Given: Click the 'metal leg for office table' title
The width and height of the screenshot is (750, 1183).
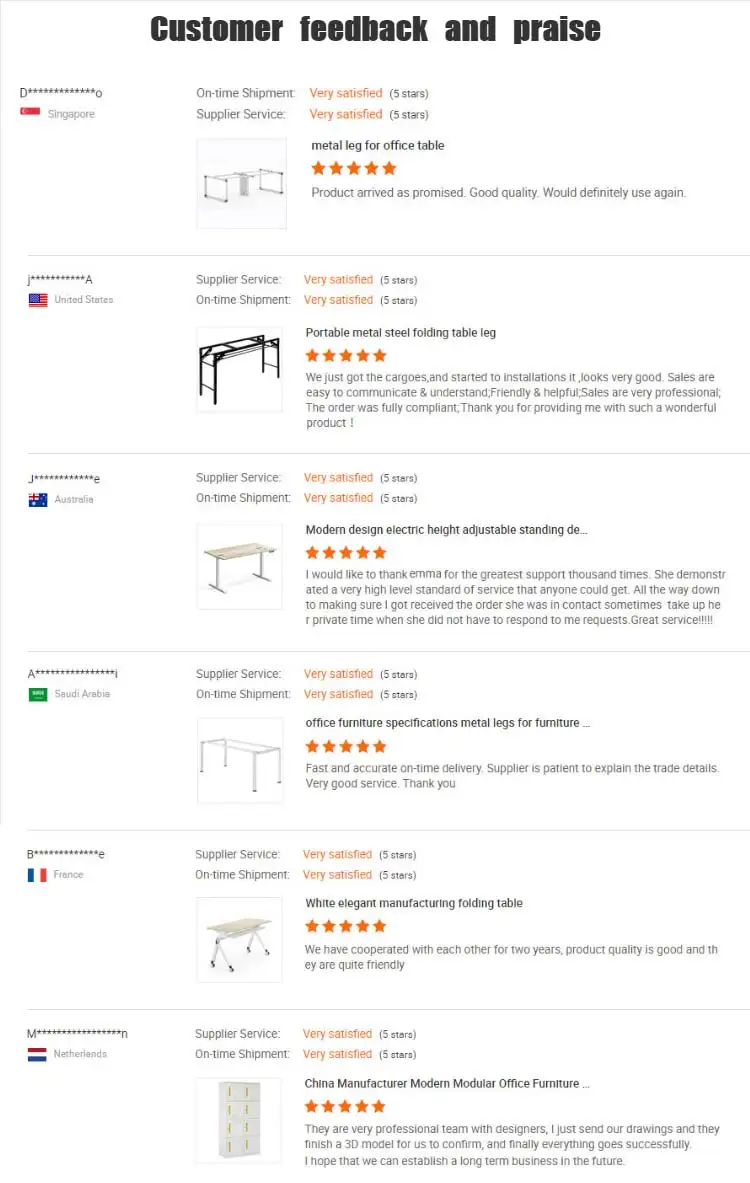Looking at the screenshot, I should pos(377,145).
